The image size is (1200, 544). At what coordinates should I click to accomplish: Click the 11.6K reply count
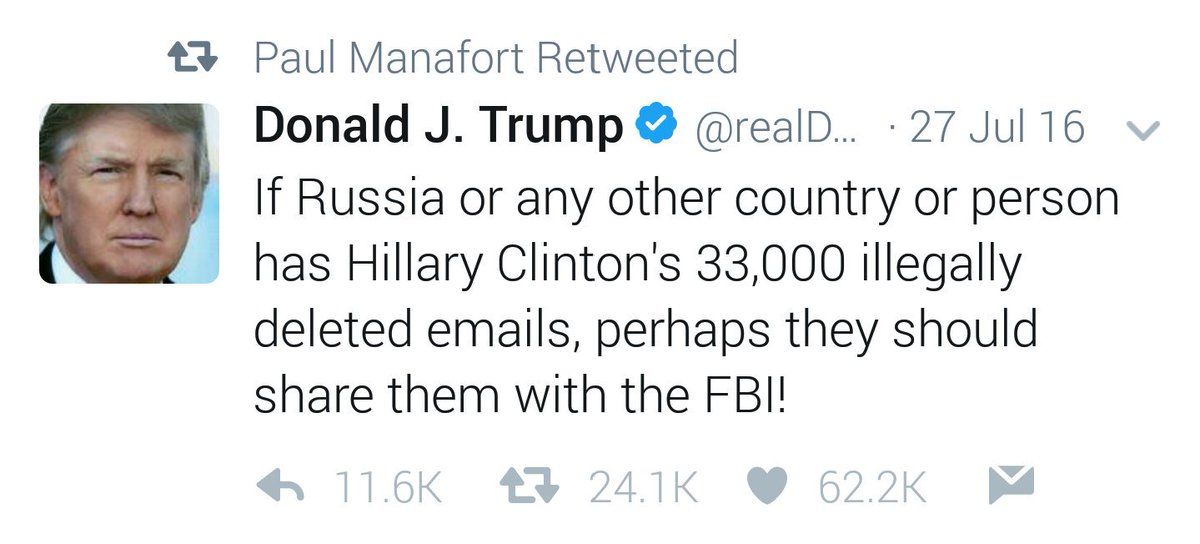(389, 488)
